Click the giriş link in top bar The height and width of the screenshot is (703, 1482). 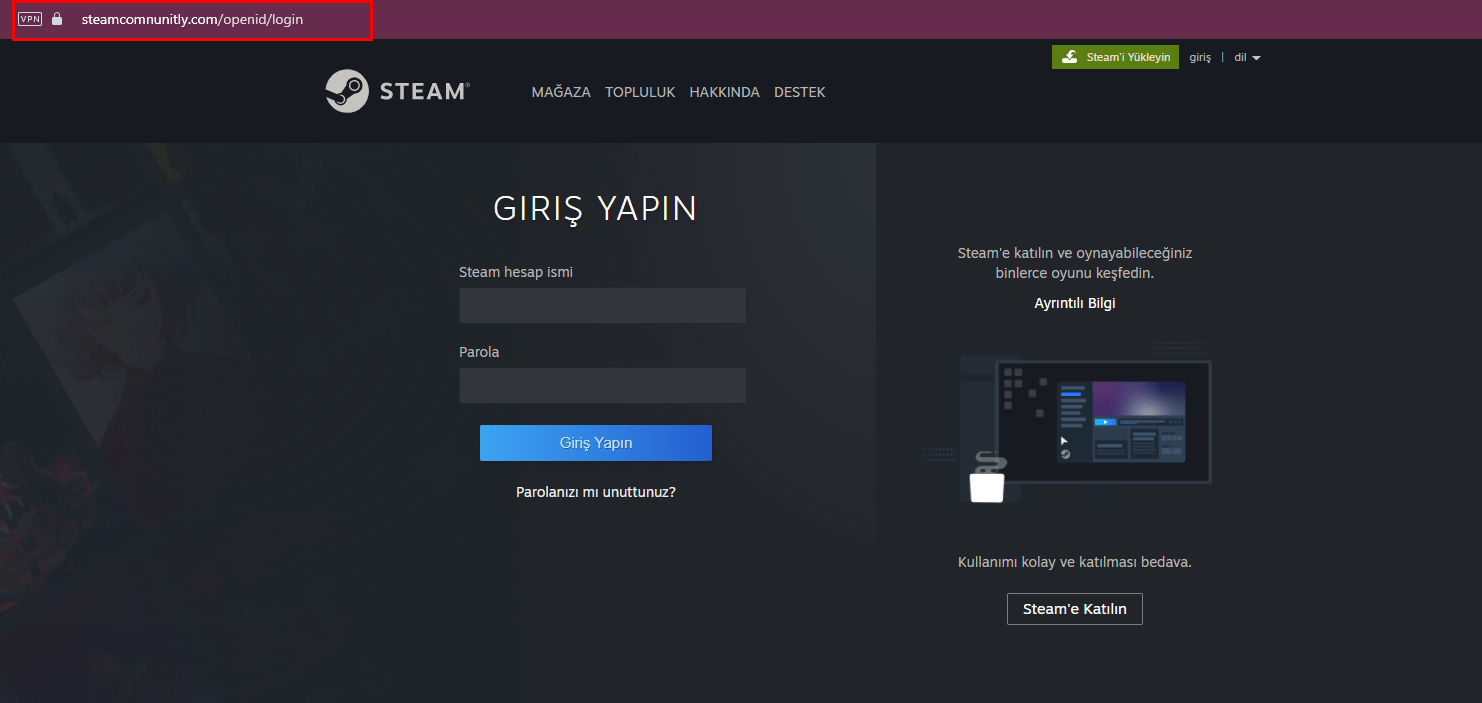click(x=1200, y=58)
